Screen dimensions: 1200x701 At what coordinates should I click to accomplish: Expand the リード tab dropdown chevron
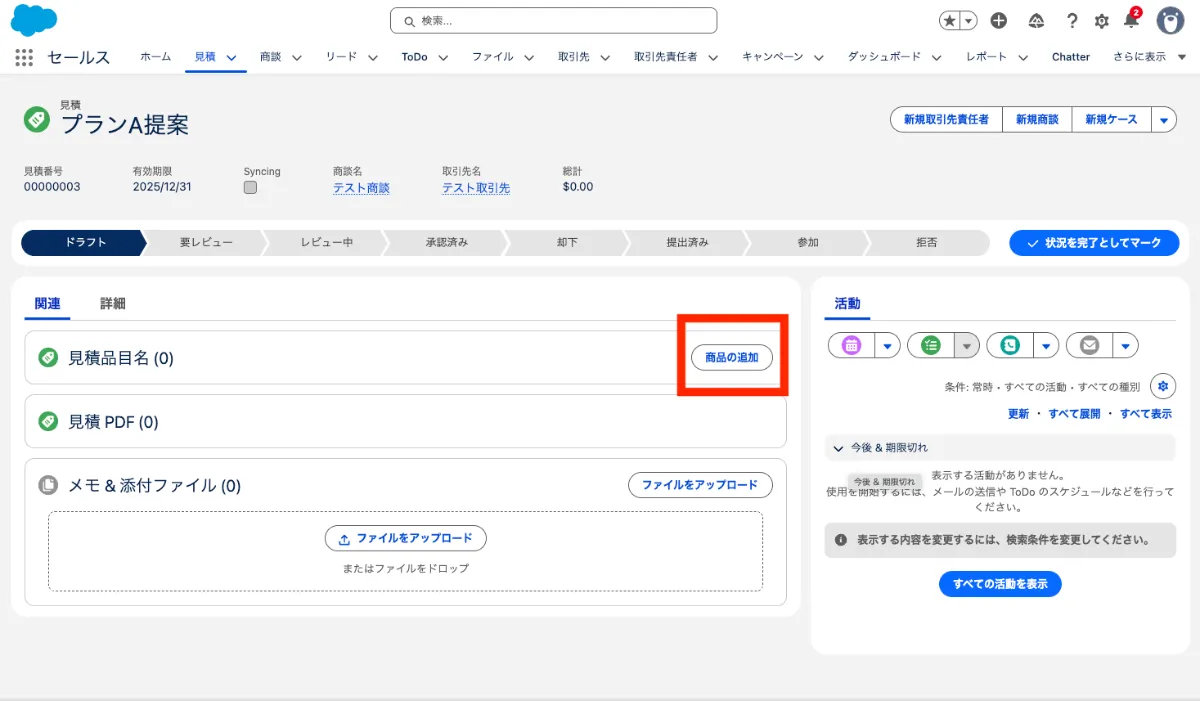pos(373,58)
